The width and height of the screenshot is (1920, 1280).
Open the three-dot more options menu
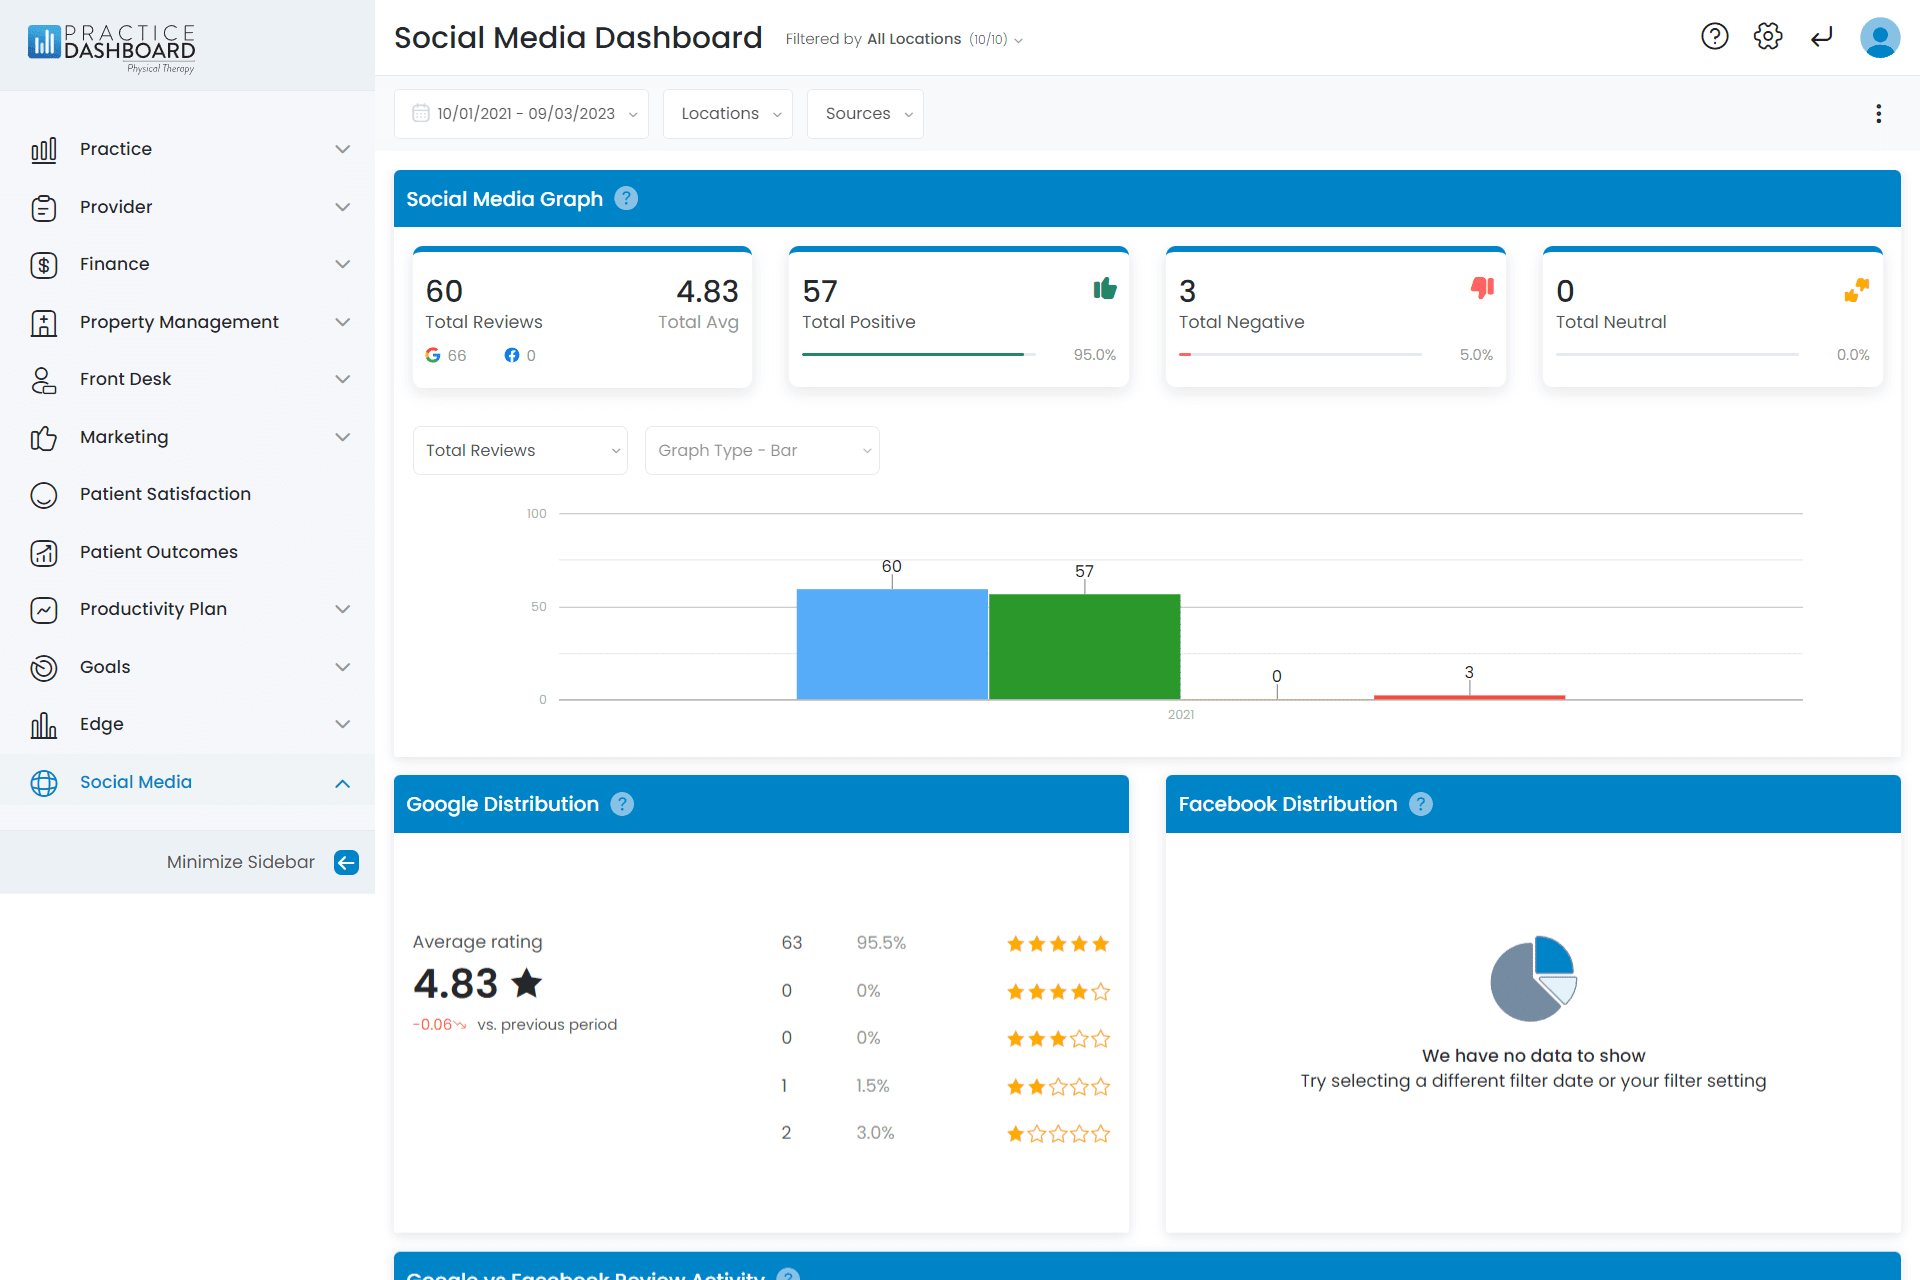pyautogui.click(x=1879, y=114)
